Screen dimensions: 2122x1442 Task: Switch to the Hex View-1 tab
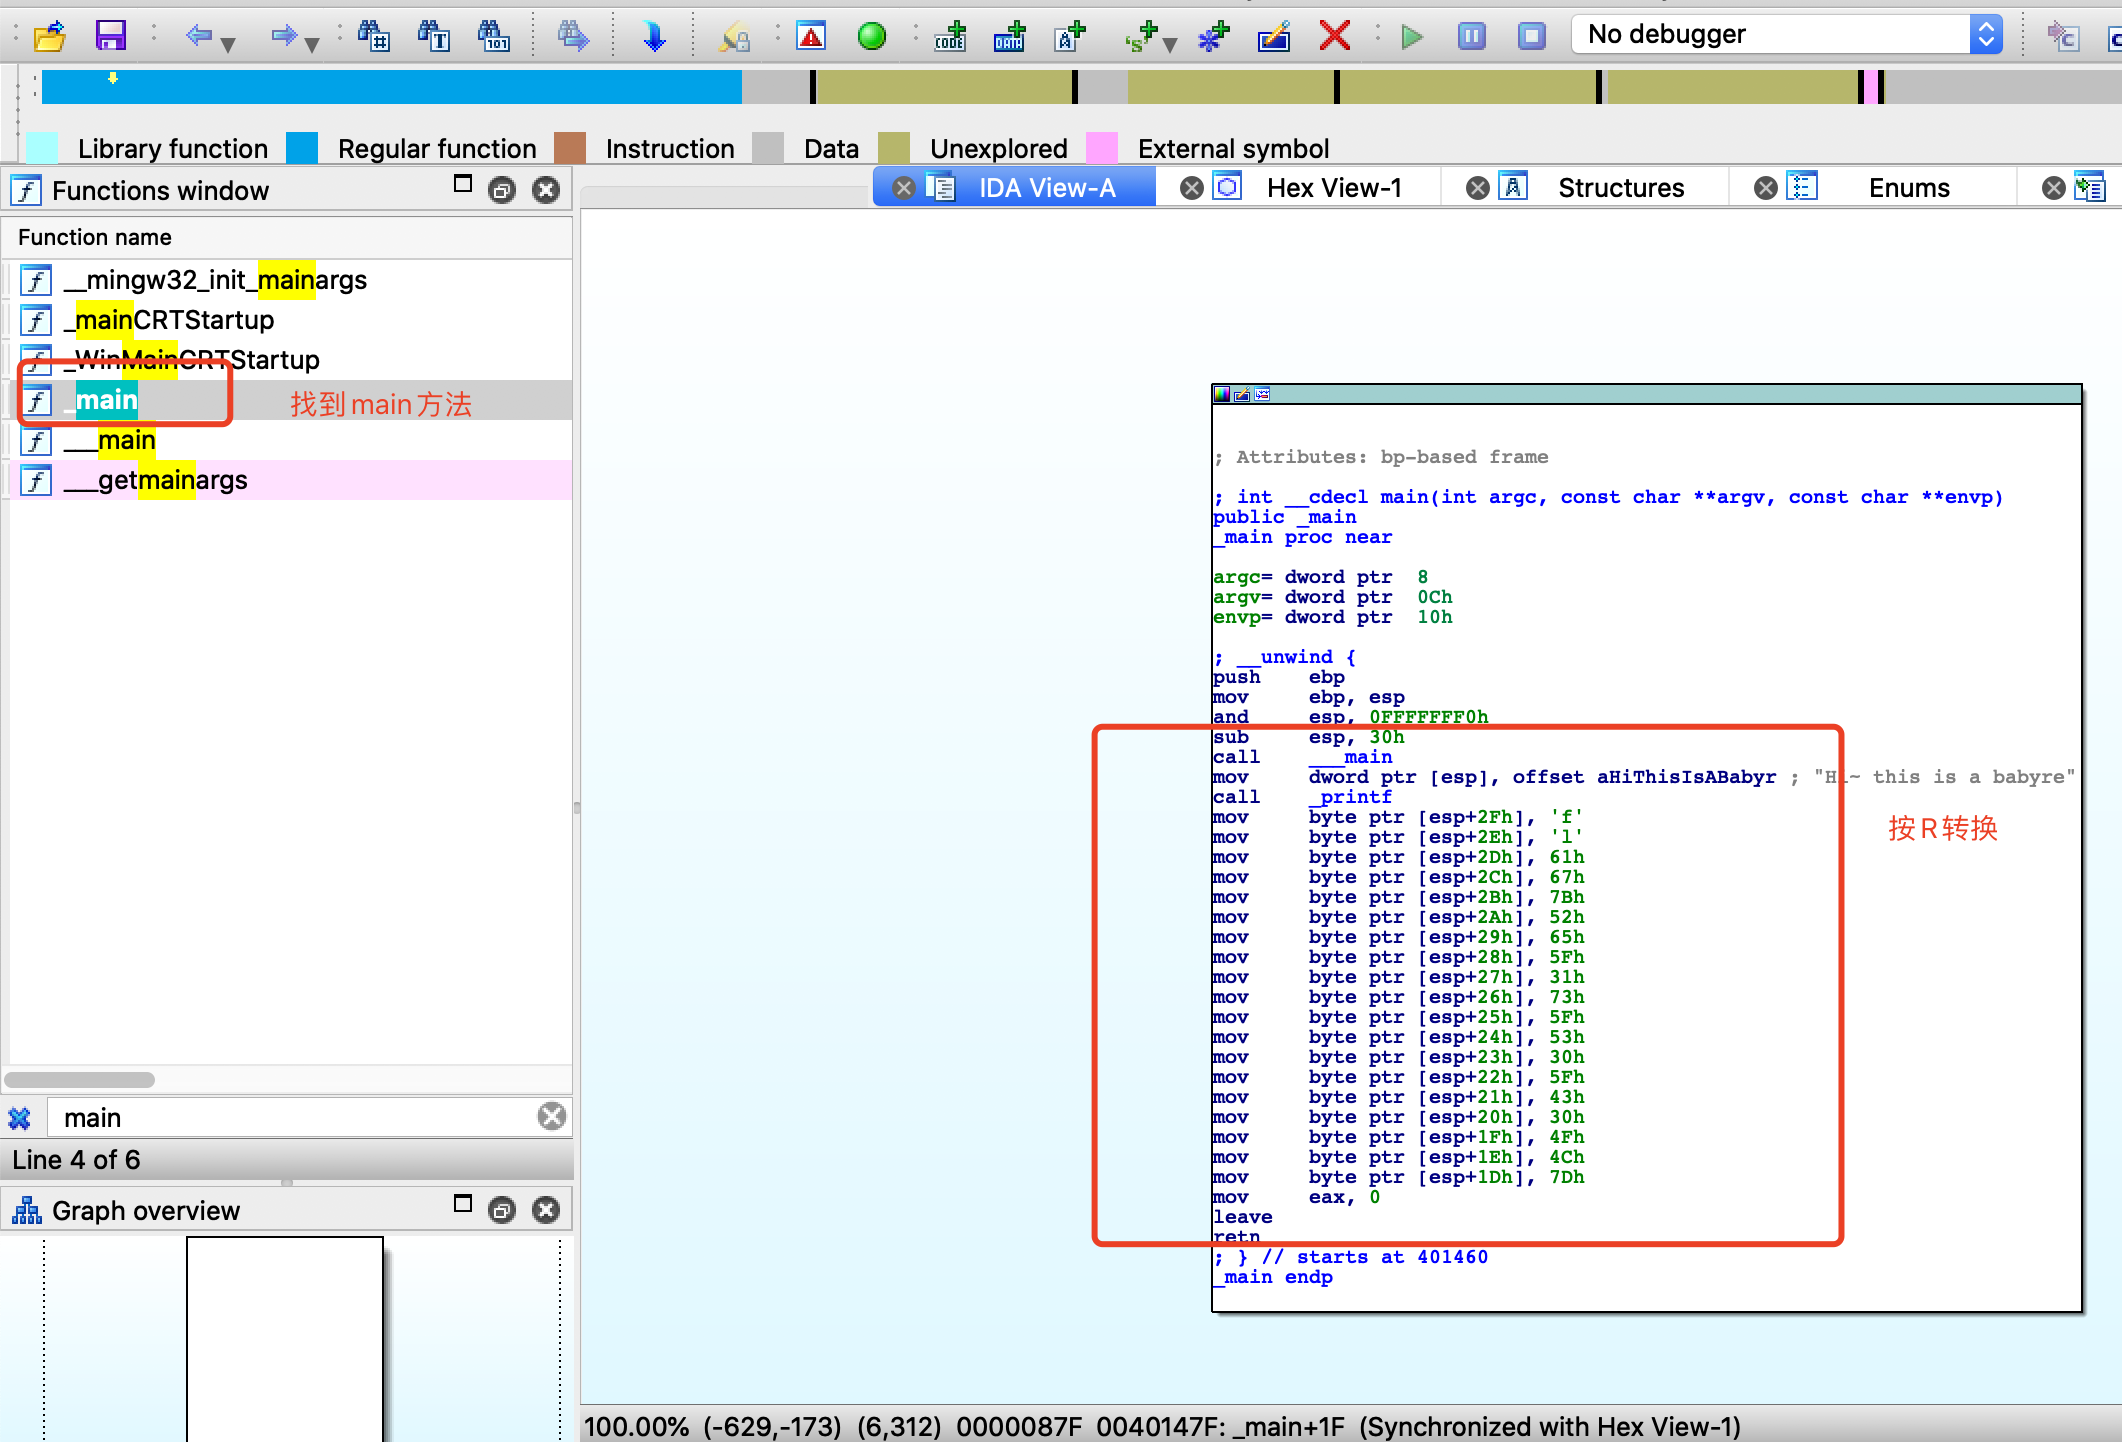(1333, 188)
